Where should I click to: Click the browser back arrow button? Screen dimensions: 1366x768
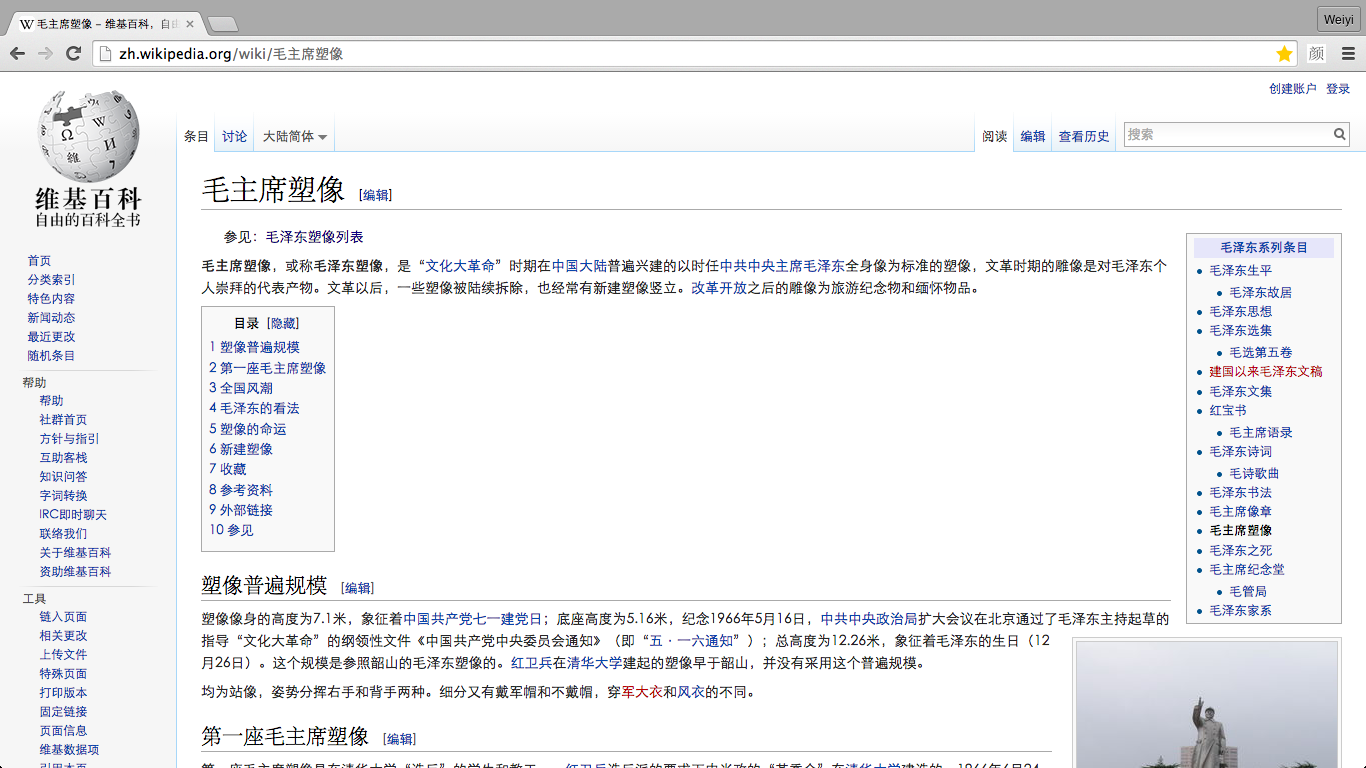[x=18, y=54]
